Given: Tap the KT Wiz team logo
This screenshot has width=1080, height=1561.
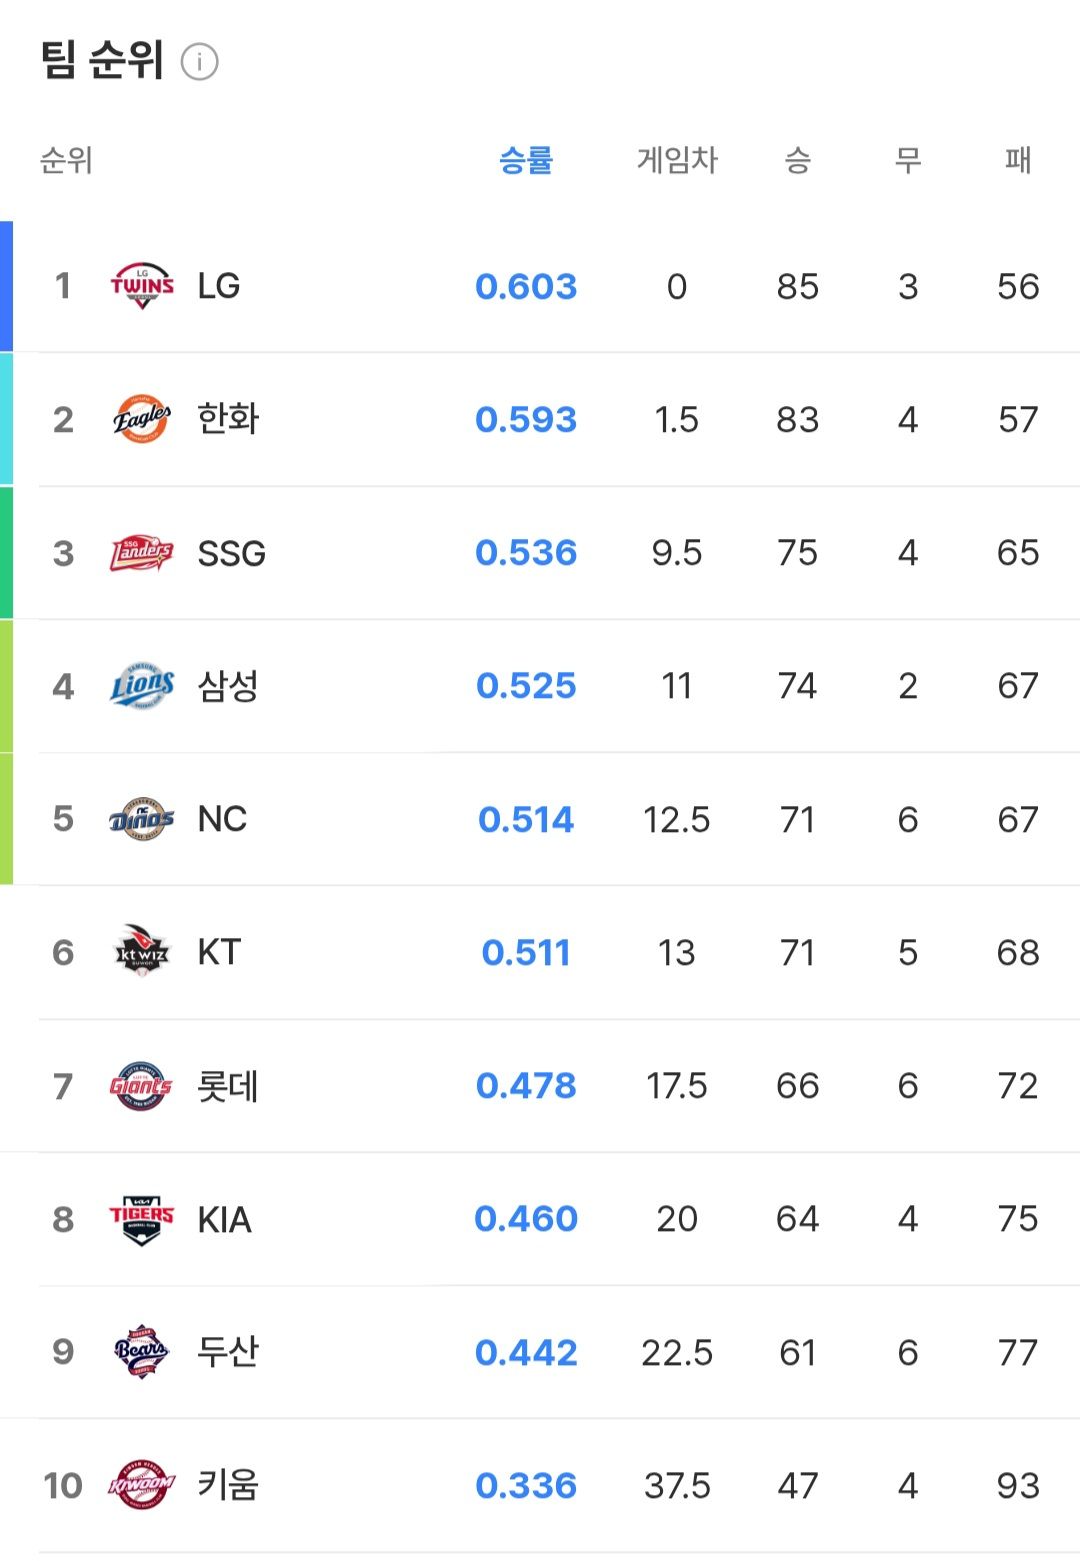Looking at the screenshot, I should click(141, 952).
